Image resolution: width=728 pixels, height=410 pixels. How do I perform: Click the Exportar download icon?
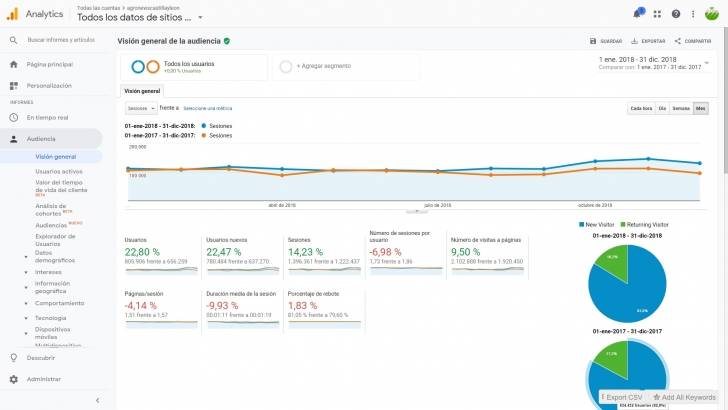pyautogui.click(x=634, y=41)
